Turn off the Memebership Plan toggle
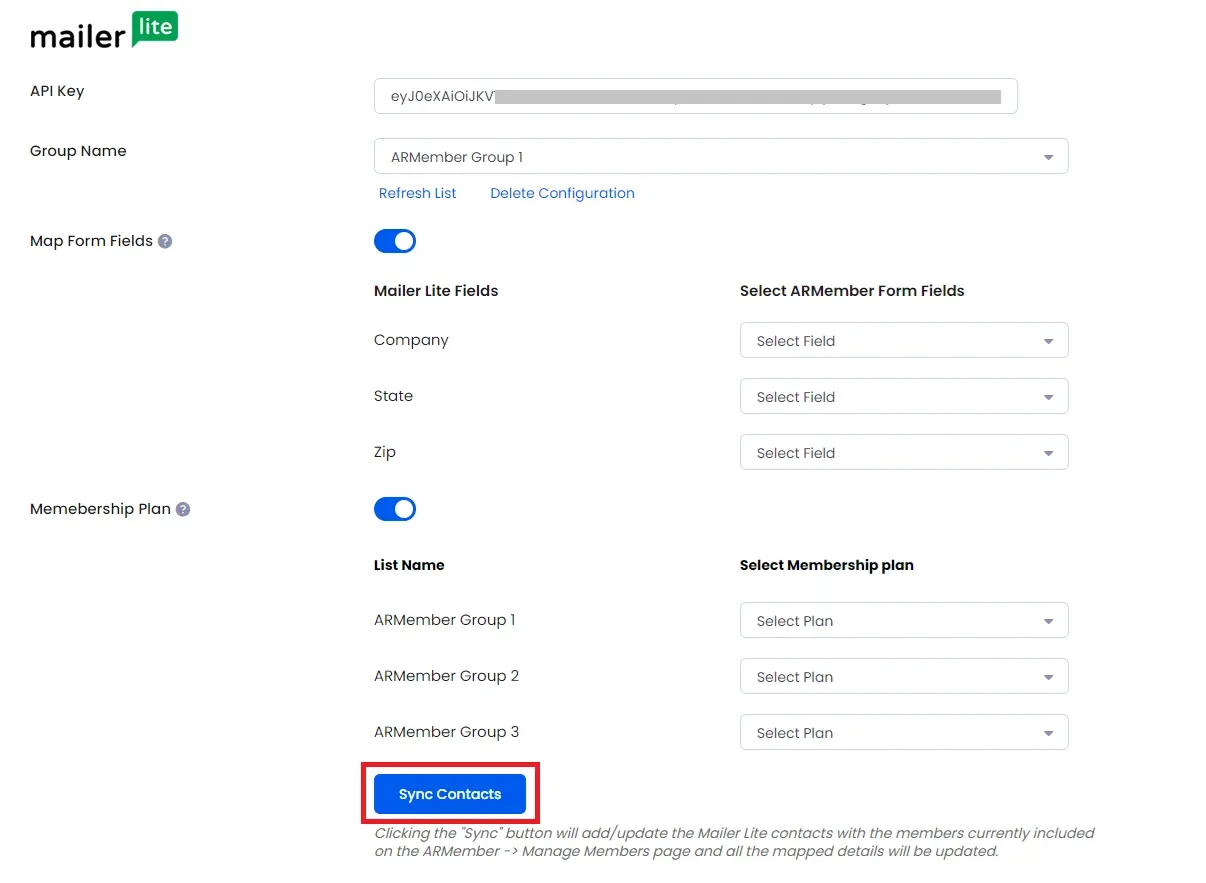The width and height of the screenshot is (1206, 883). (395, 509)
